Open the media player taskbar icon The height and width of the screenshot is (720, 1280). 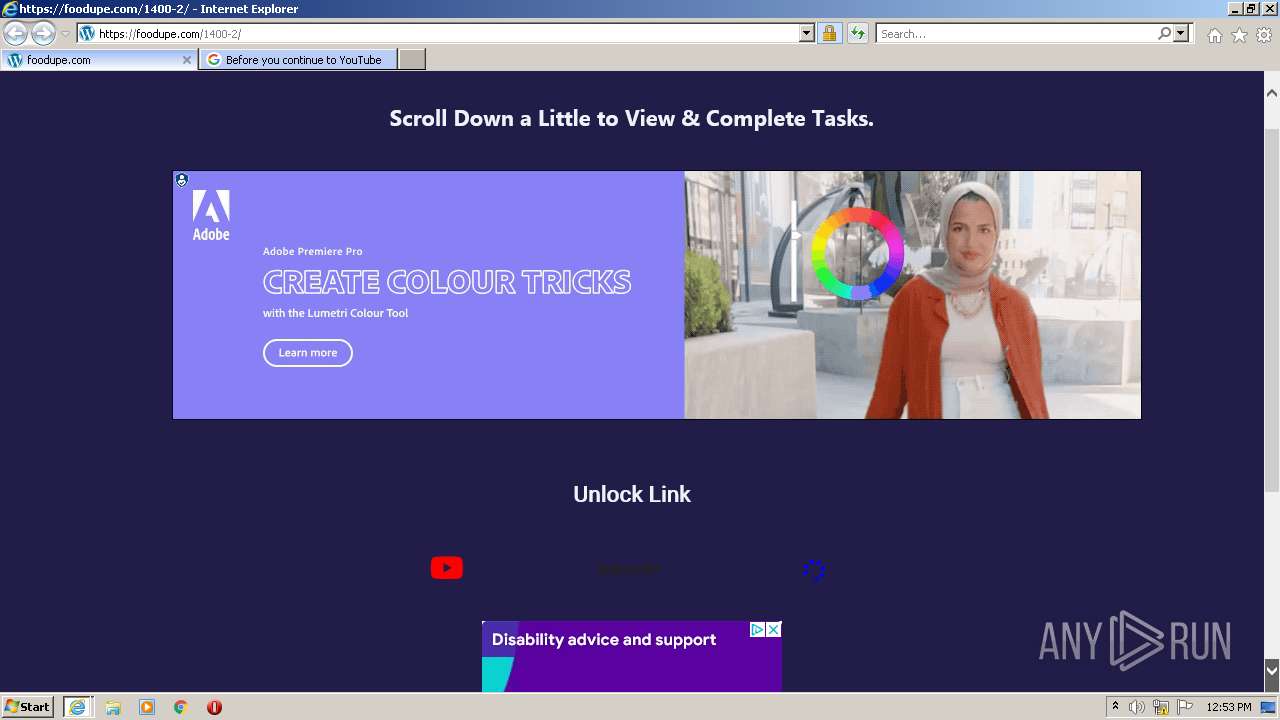(x=147, y=707)
